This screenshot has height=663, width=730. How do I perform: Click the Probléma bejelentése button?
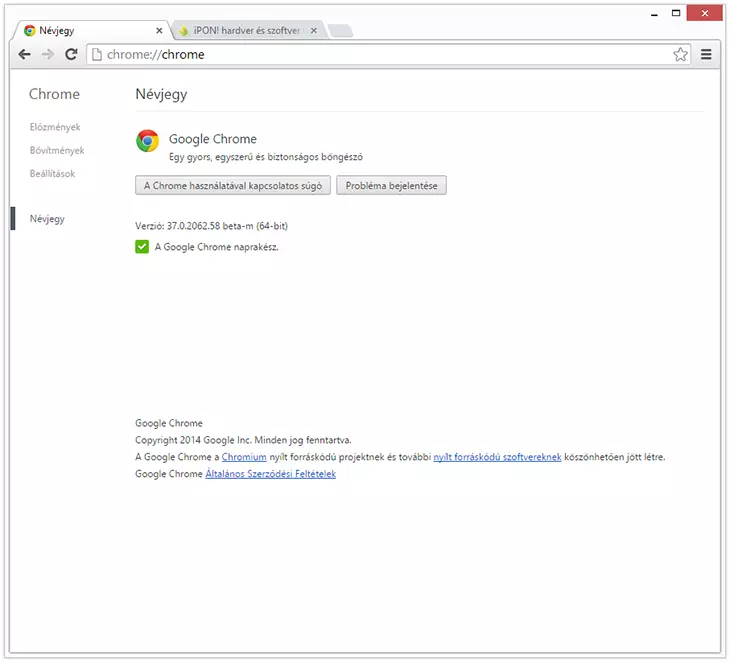pos(392,185)
